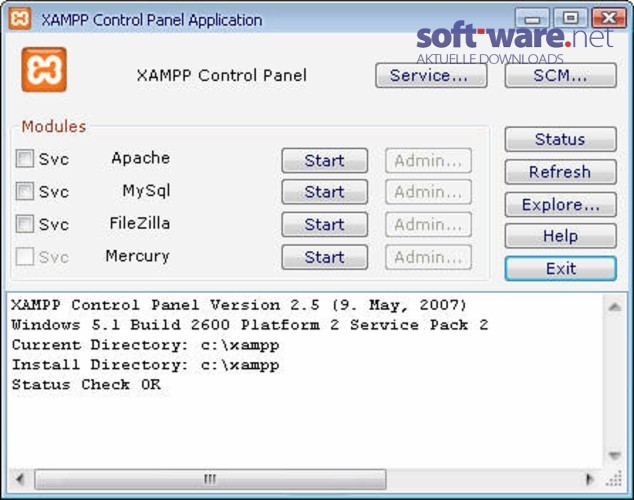Open Admin for Apache

(428, 160)
